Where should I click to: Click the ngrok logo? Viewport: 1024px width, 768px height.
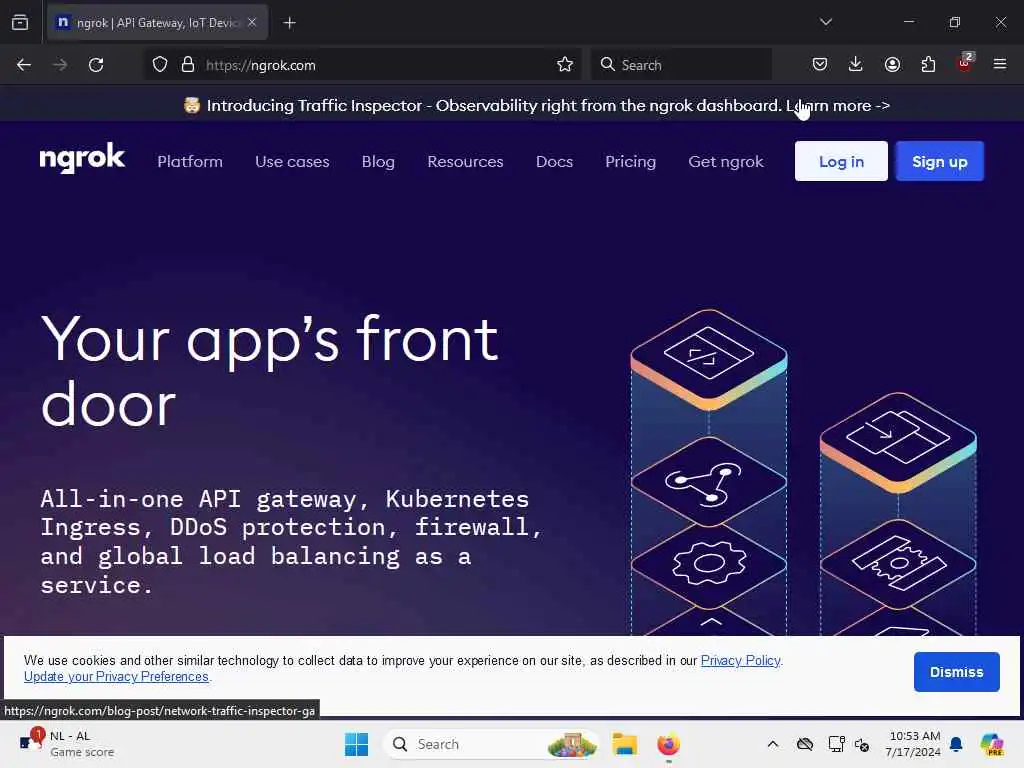tap(82, 159)
